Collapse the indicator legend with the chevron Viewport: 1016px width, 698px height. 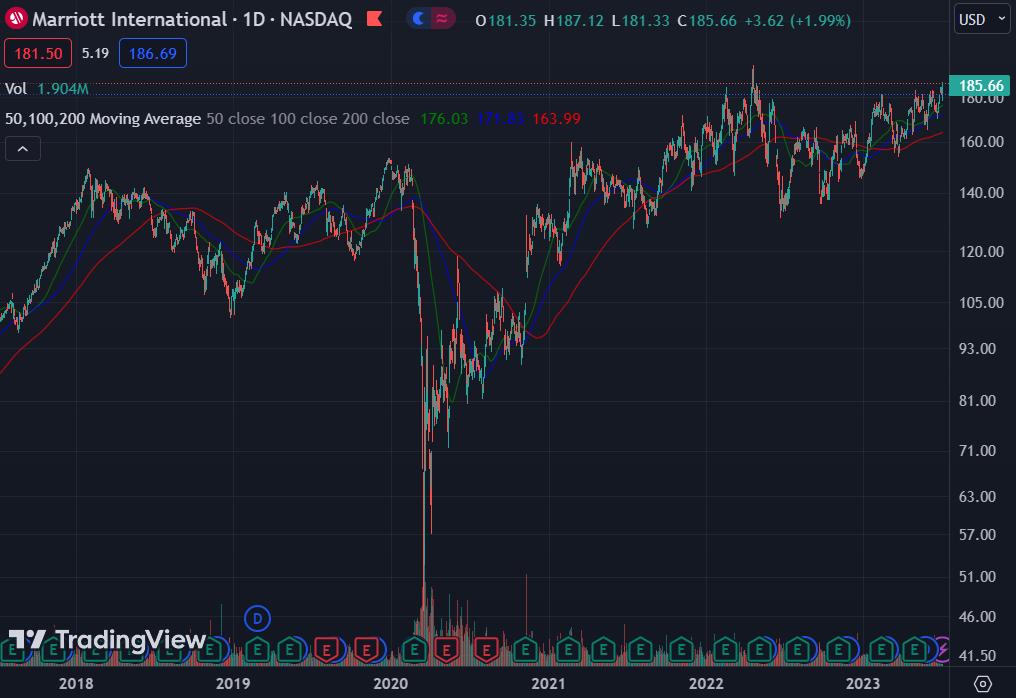tap(23, 149)
